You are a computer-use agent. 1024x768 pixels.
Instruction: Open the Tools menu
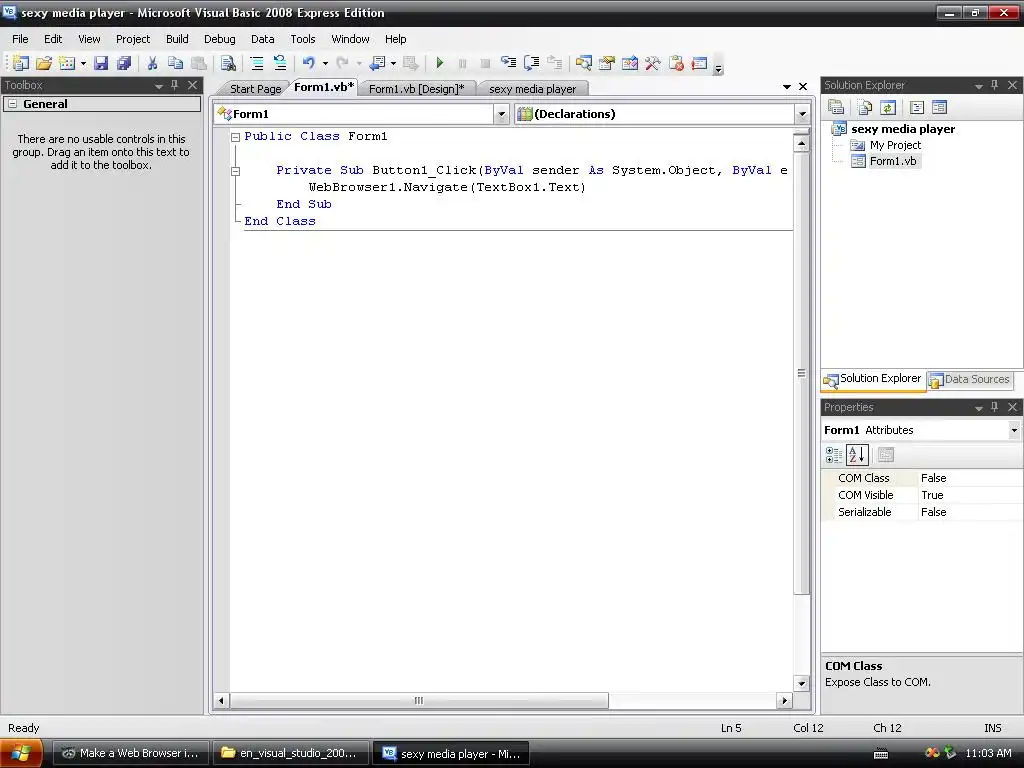tap(302, 39)
